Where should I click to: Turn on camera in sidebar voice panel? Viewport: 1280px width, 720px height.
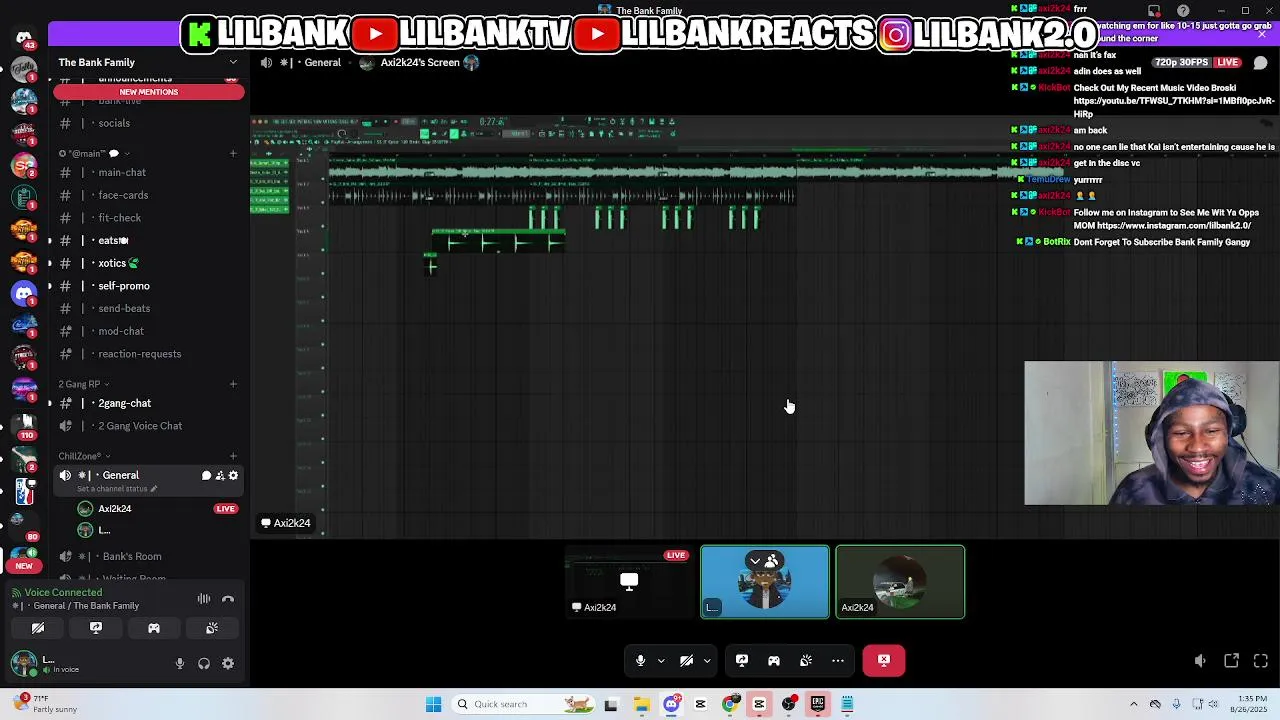coord(38,628)
